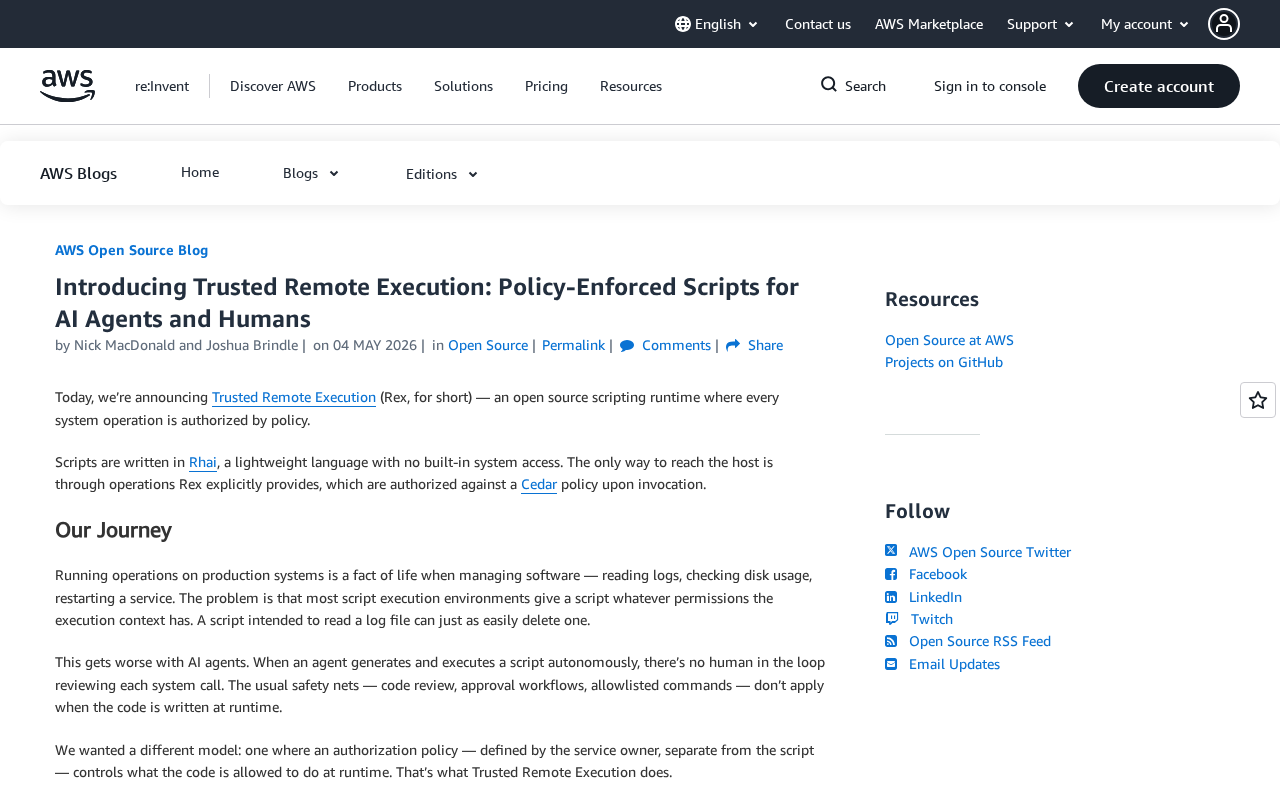Visit AWS Marketplace link
This screenshot has height=800, width=1280.
(x=929, y=24)
